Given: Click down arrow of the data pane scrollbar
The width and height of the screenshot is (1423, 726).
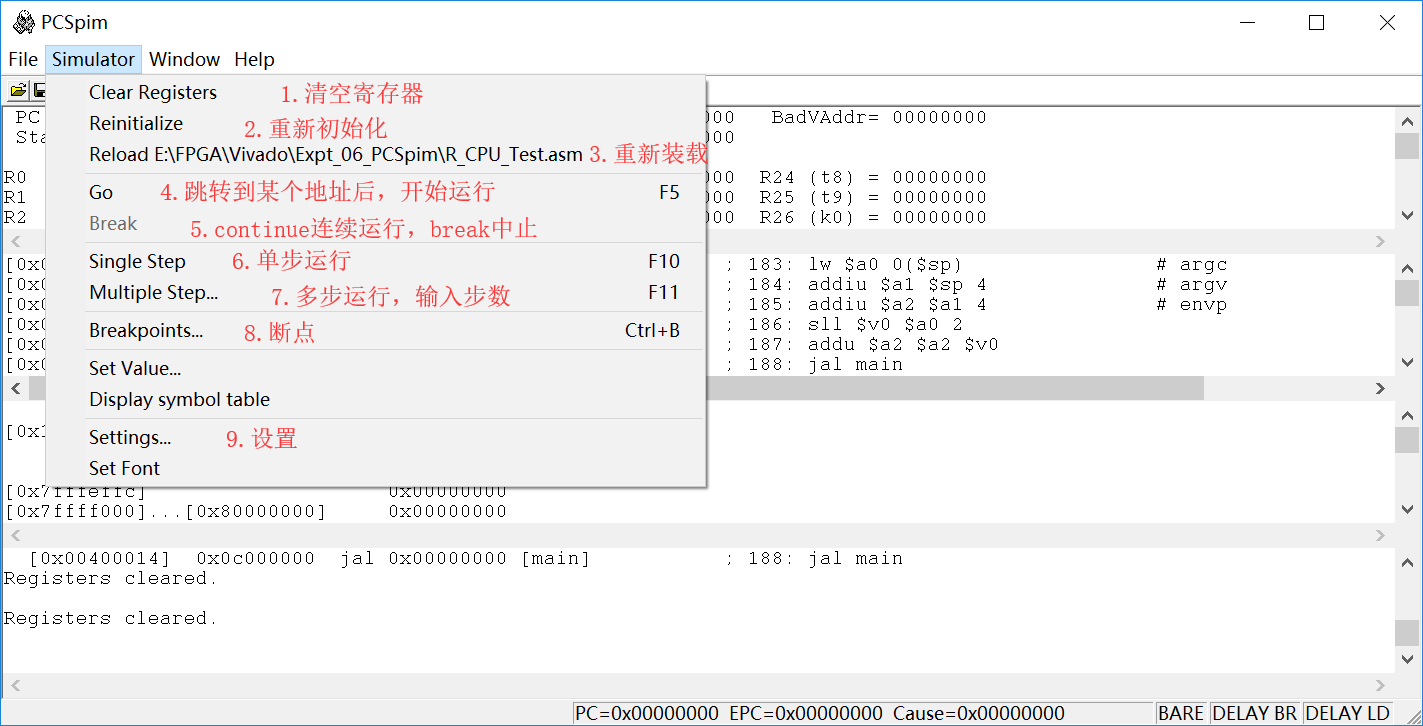Looking at the screenshot, I should (x=1406, y=510).
